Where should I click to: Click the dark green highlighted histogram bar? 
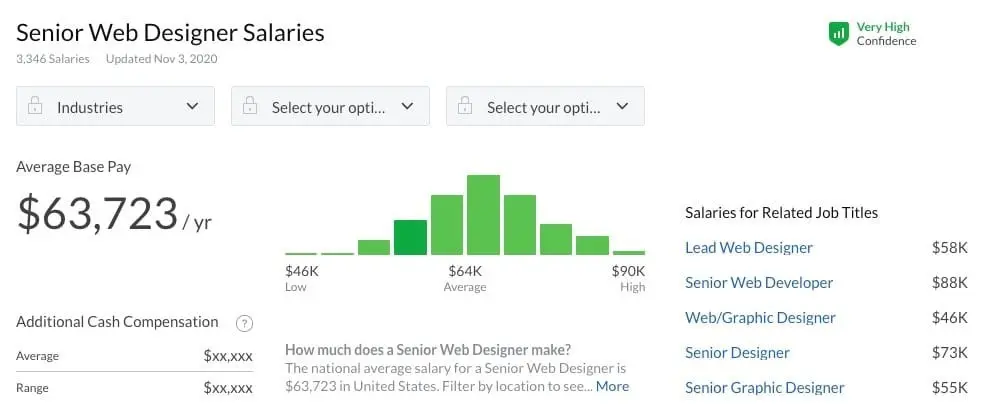pyautogui.click(x=410, y=238)
